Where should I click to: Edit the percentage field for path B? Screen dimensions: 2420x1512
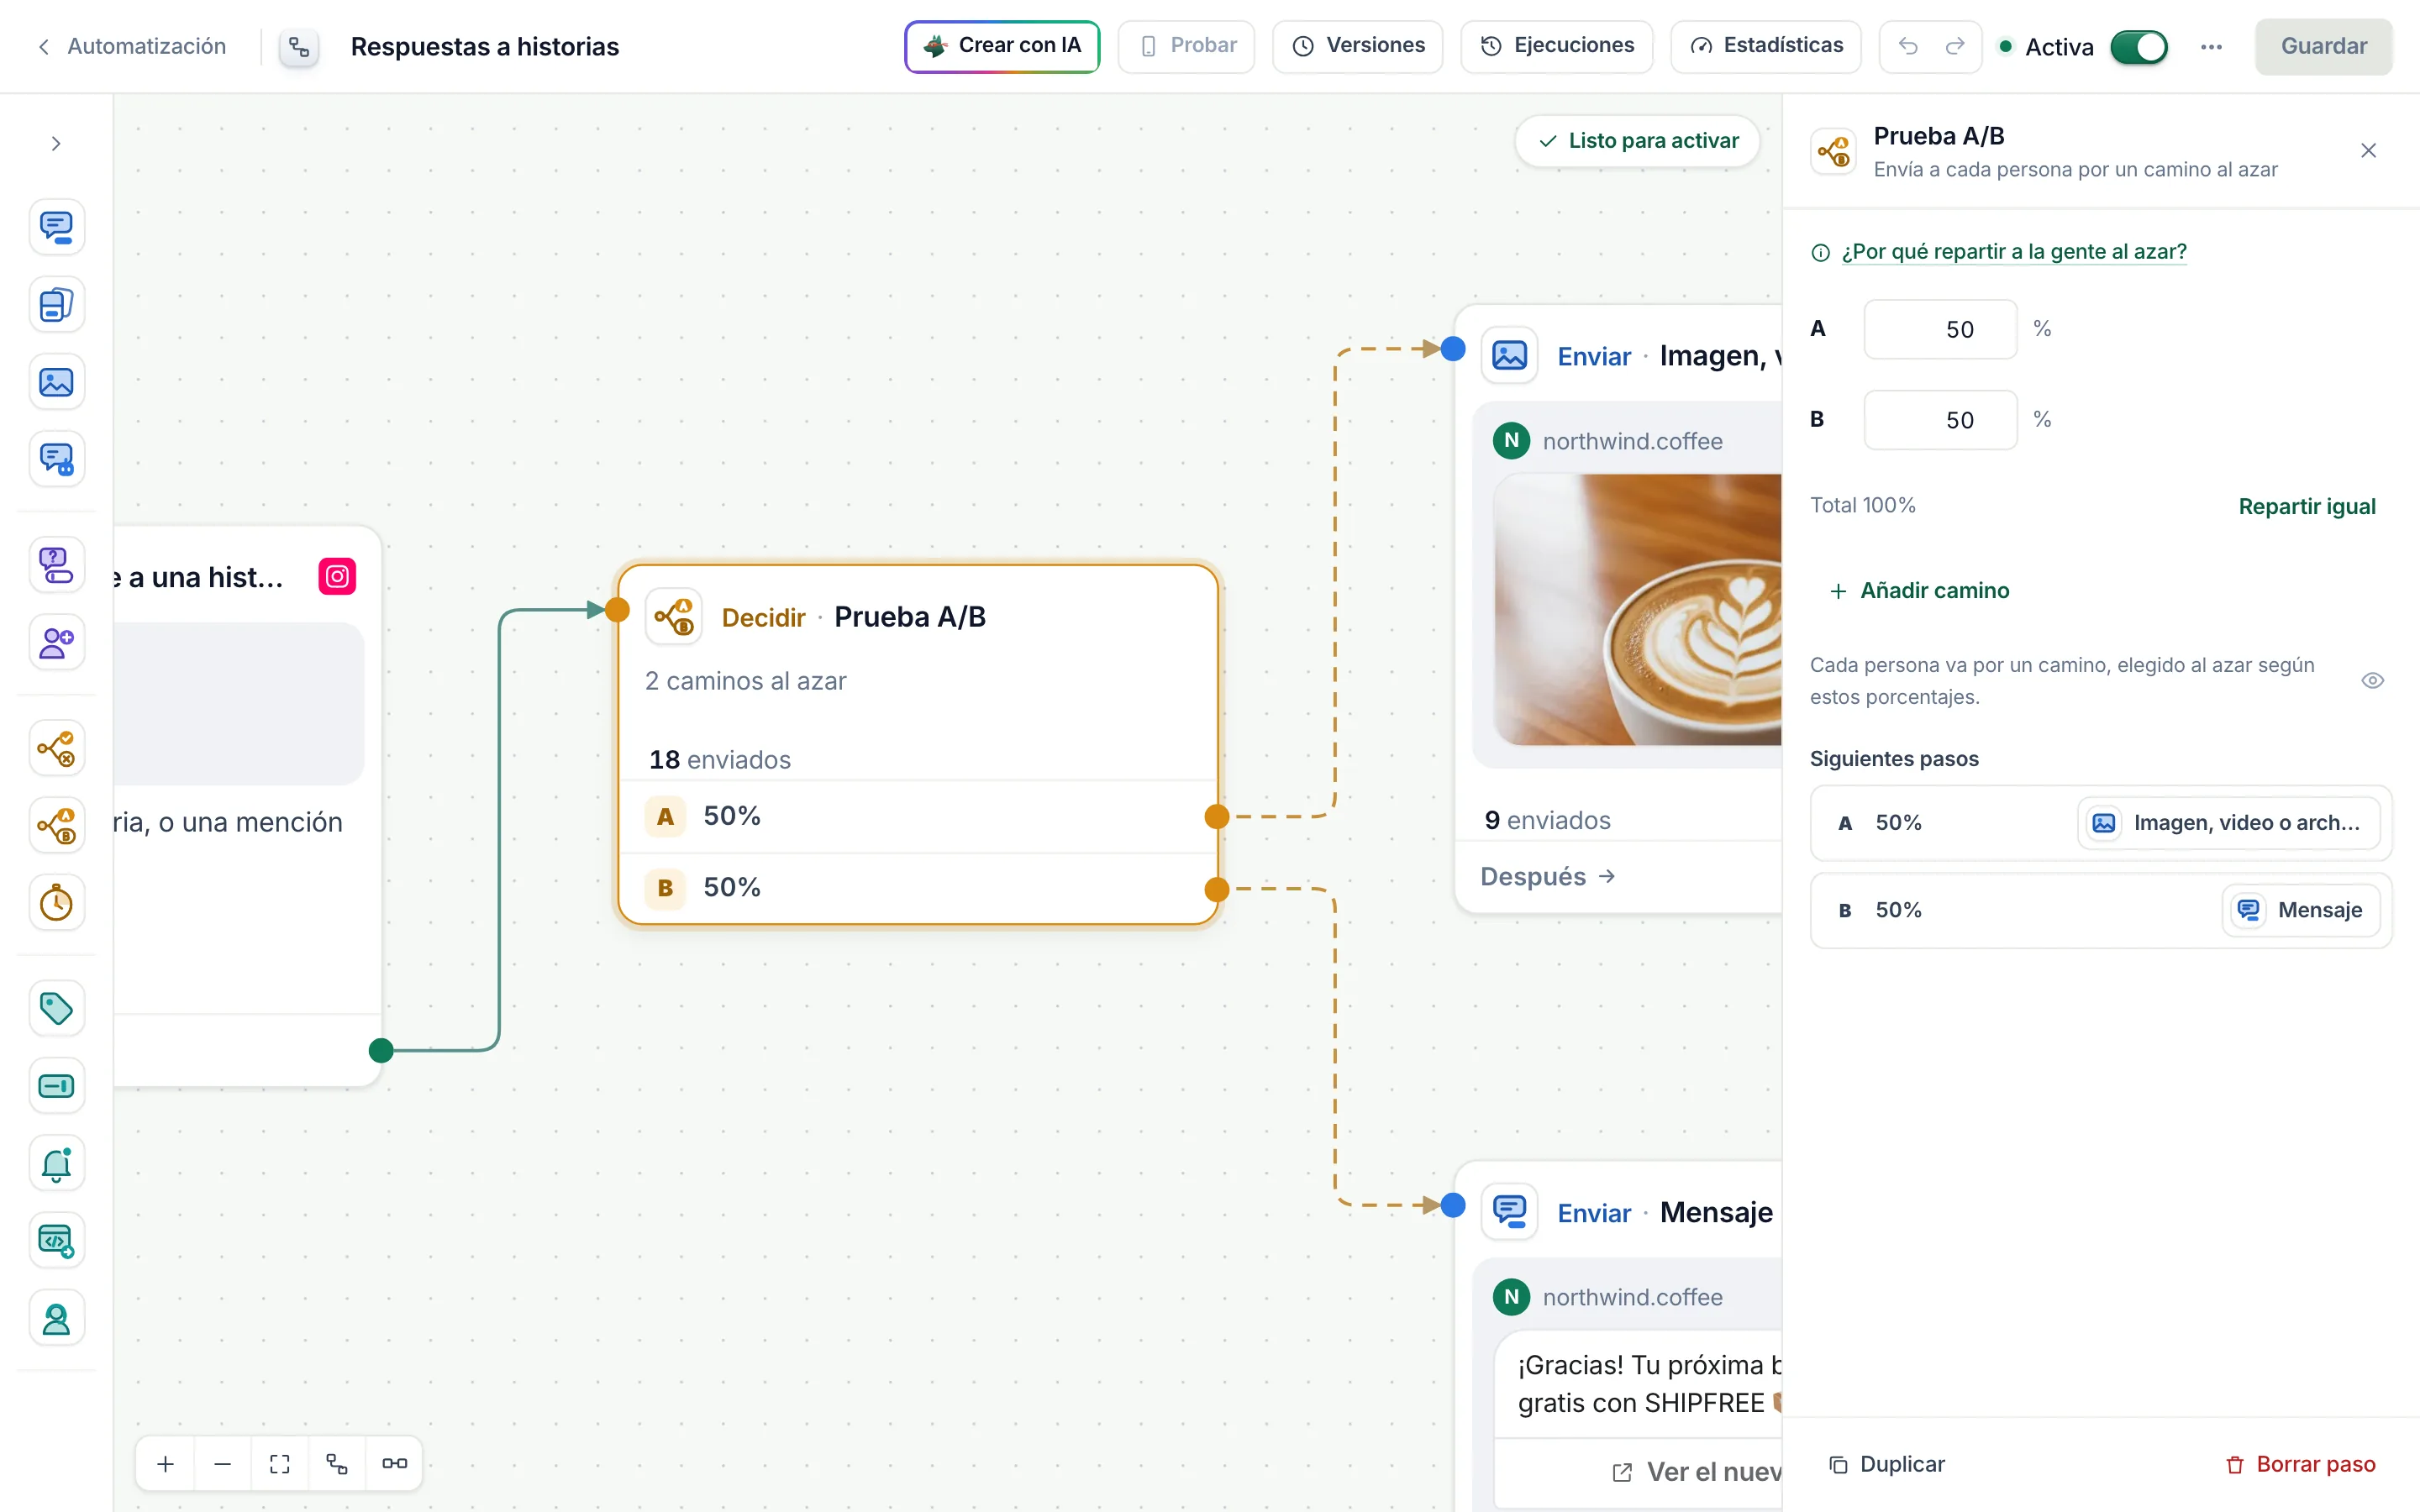pyautogui.click(x=1939, y=420)
